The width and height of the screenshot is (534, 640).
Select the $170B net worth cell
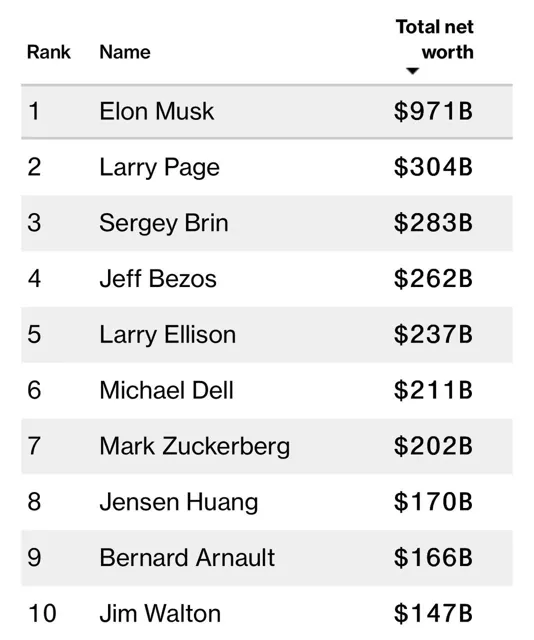click(433, 502)
